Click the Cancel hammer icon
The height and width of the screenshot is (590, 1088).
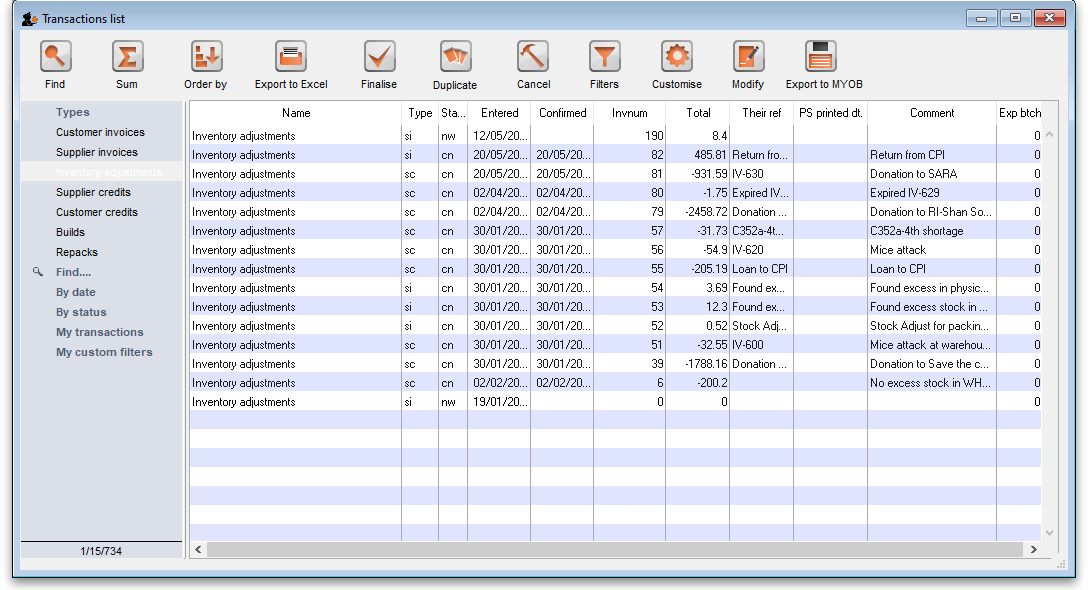coord(533,57)
